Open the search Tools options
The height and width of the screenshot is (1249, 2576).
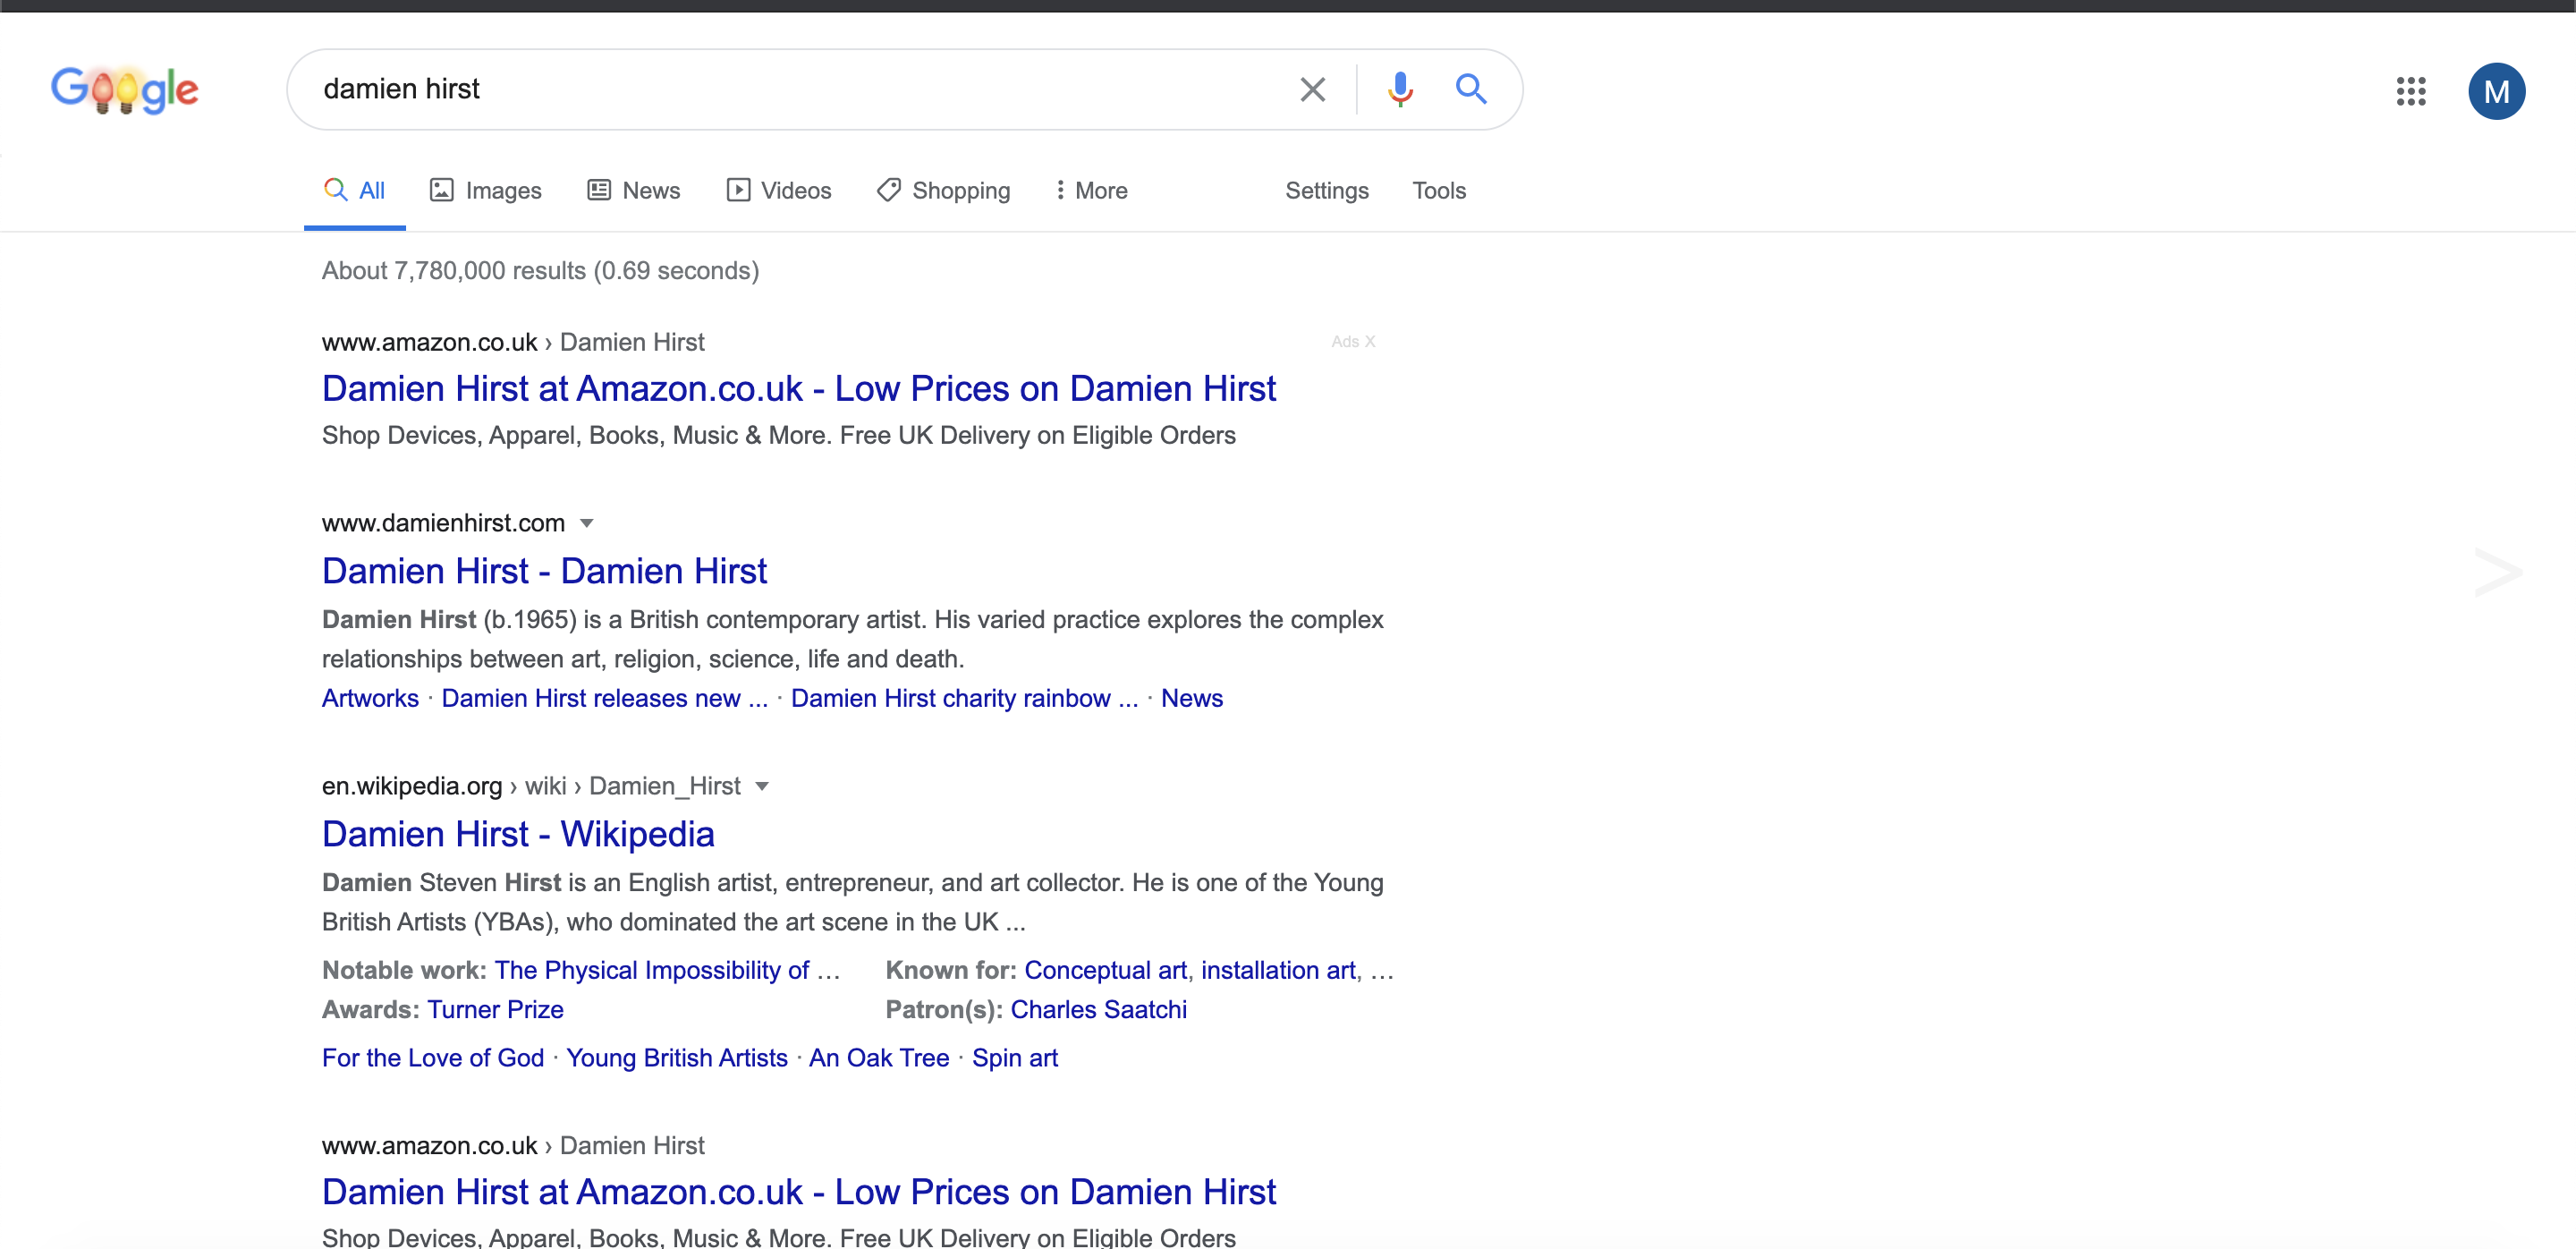[x=1438, y=191]
